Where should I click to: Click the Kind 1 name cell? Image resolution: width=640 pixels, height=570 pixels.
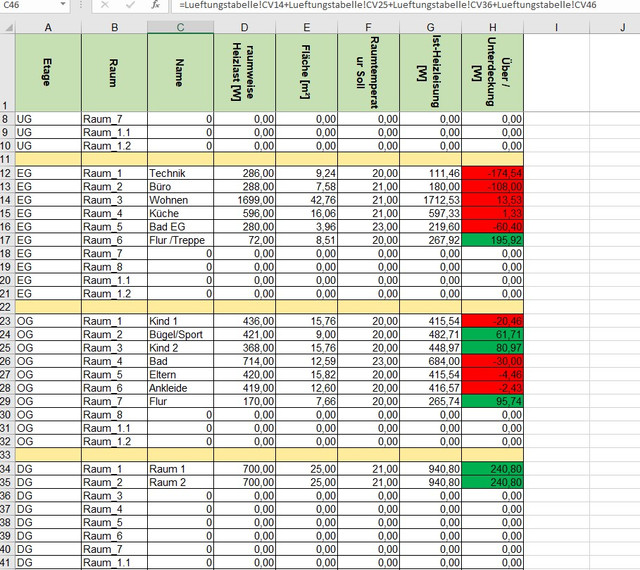[180, 321]
